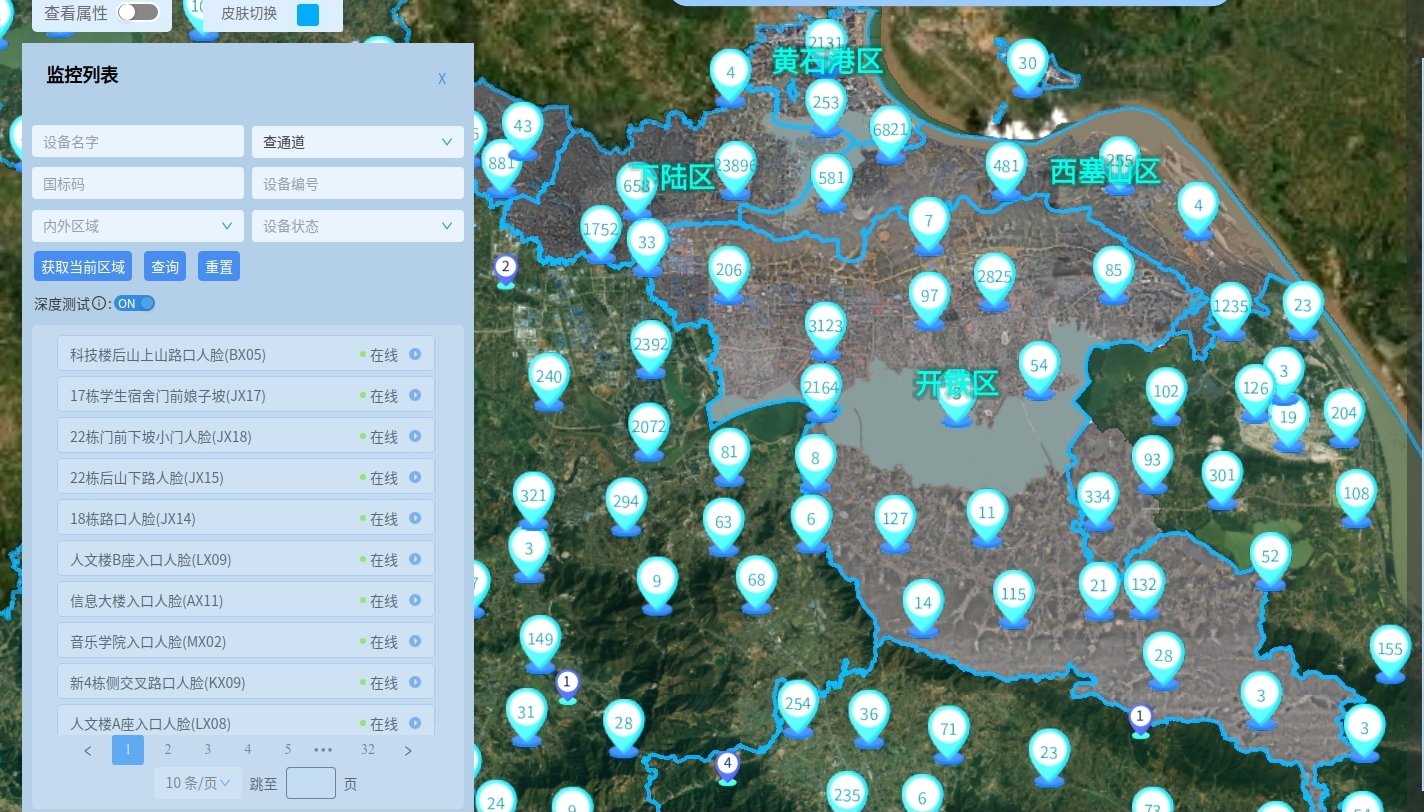
Task: Play the 信息大楼入口人脸(AX11) camera stream
Action: [x=415, y=600]
